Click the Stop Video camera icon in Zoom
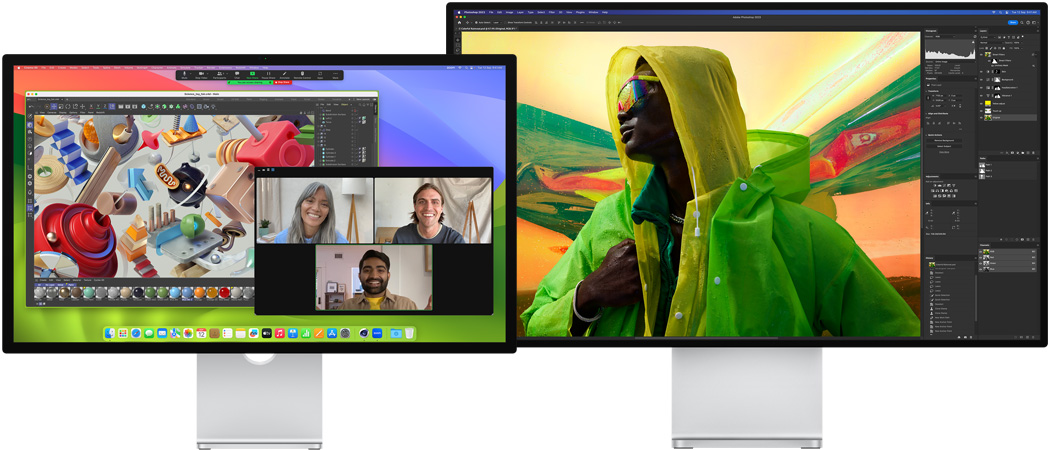Viewport: 1050px width, 450px height. tap(201, 74)
